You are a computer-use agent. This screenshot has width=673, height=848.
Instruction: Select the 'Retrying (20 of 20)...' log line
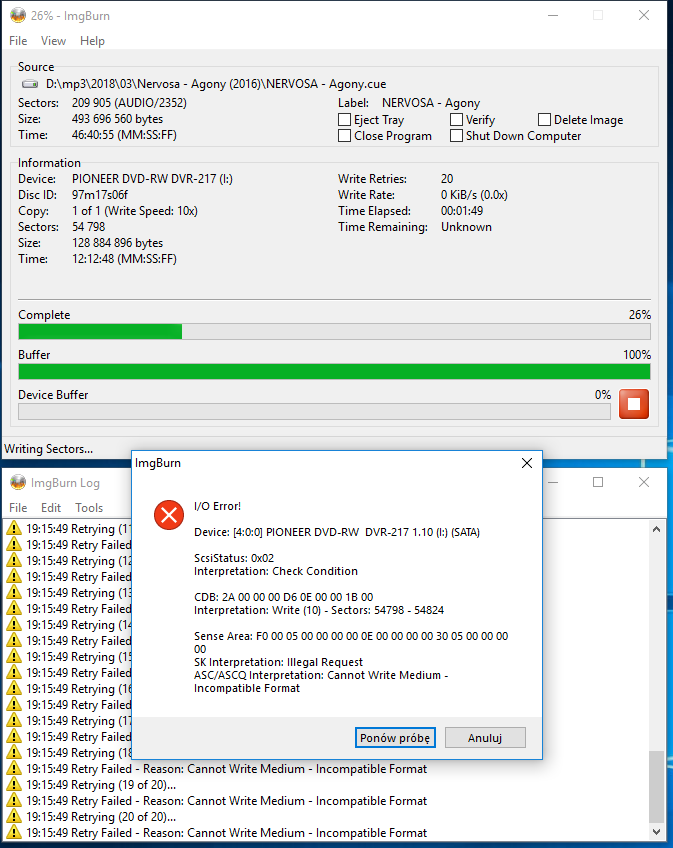(x=101, y=816)
